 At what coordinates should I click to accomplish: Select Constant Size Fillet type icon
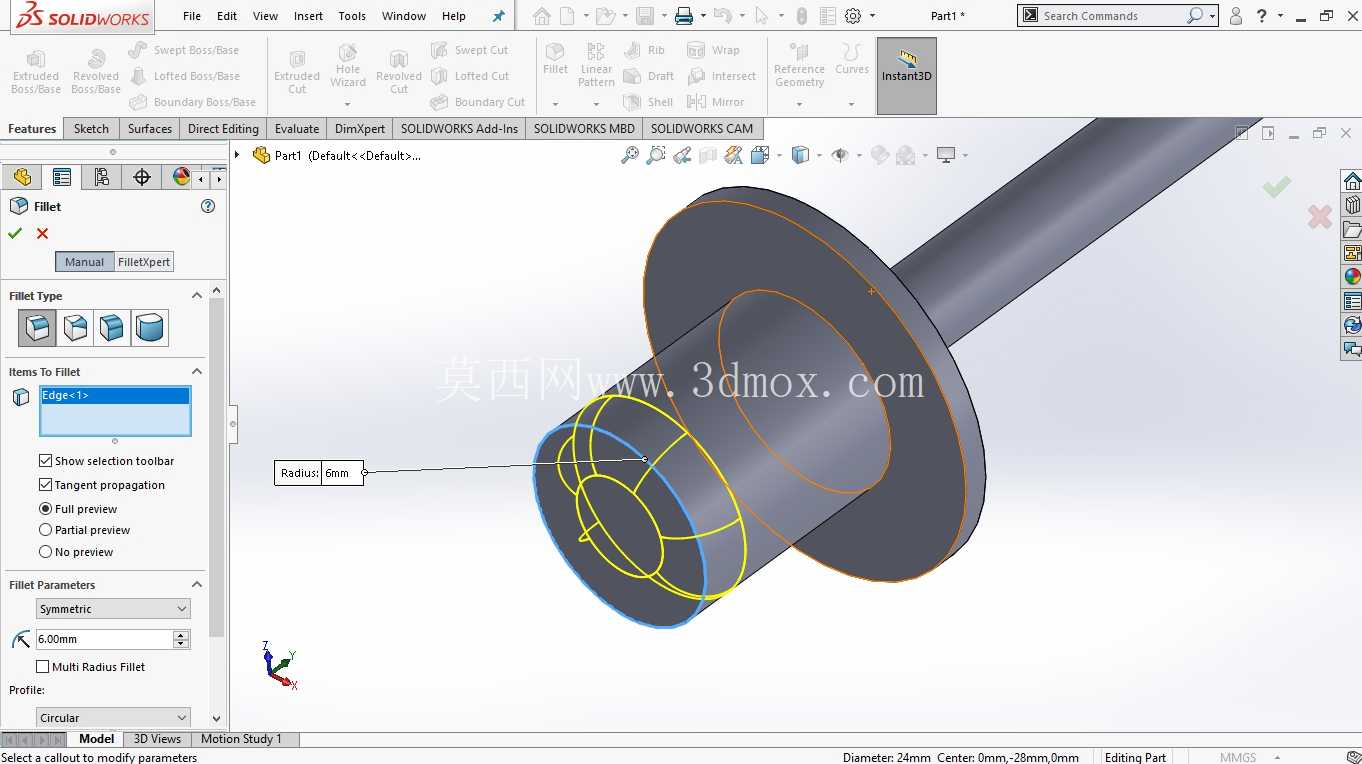coord(37,328)
